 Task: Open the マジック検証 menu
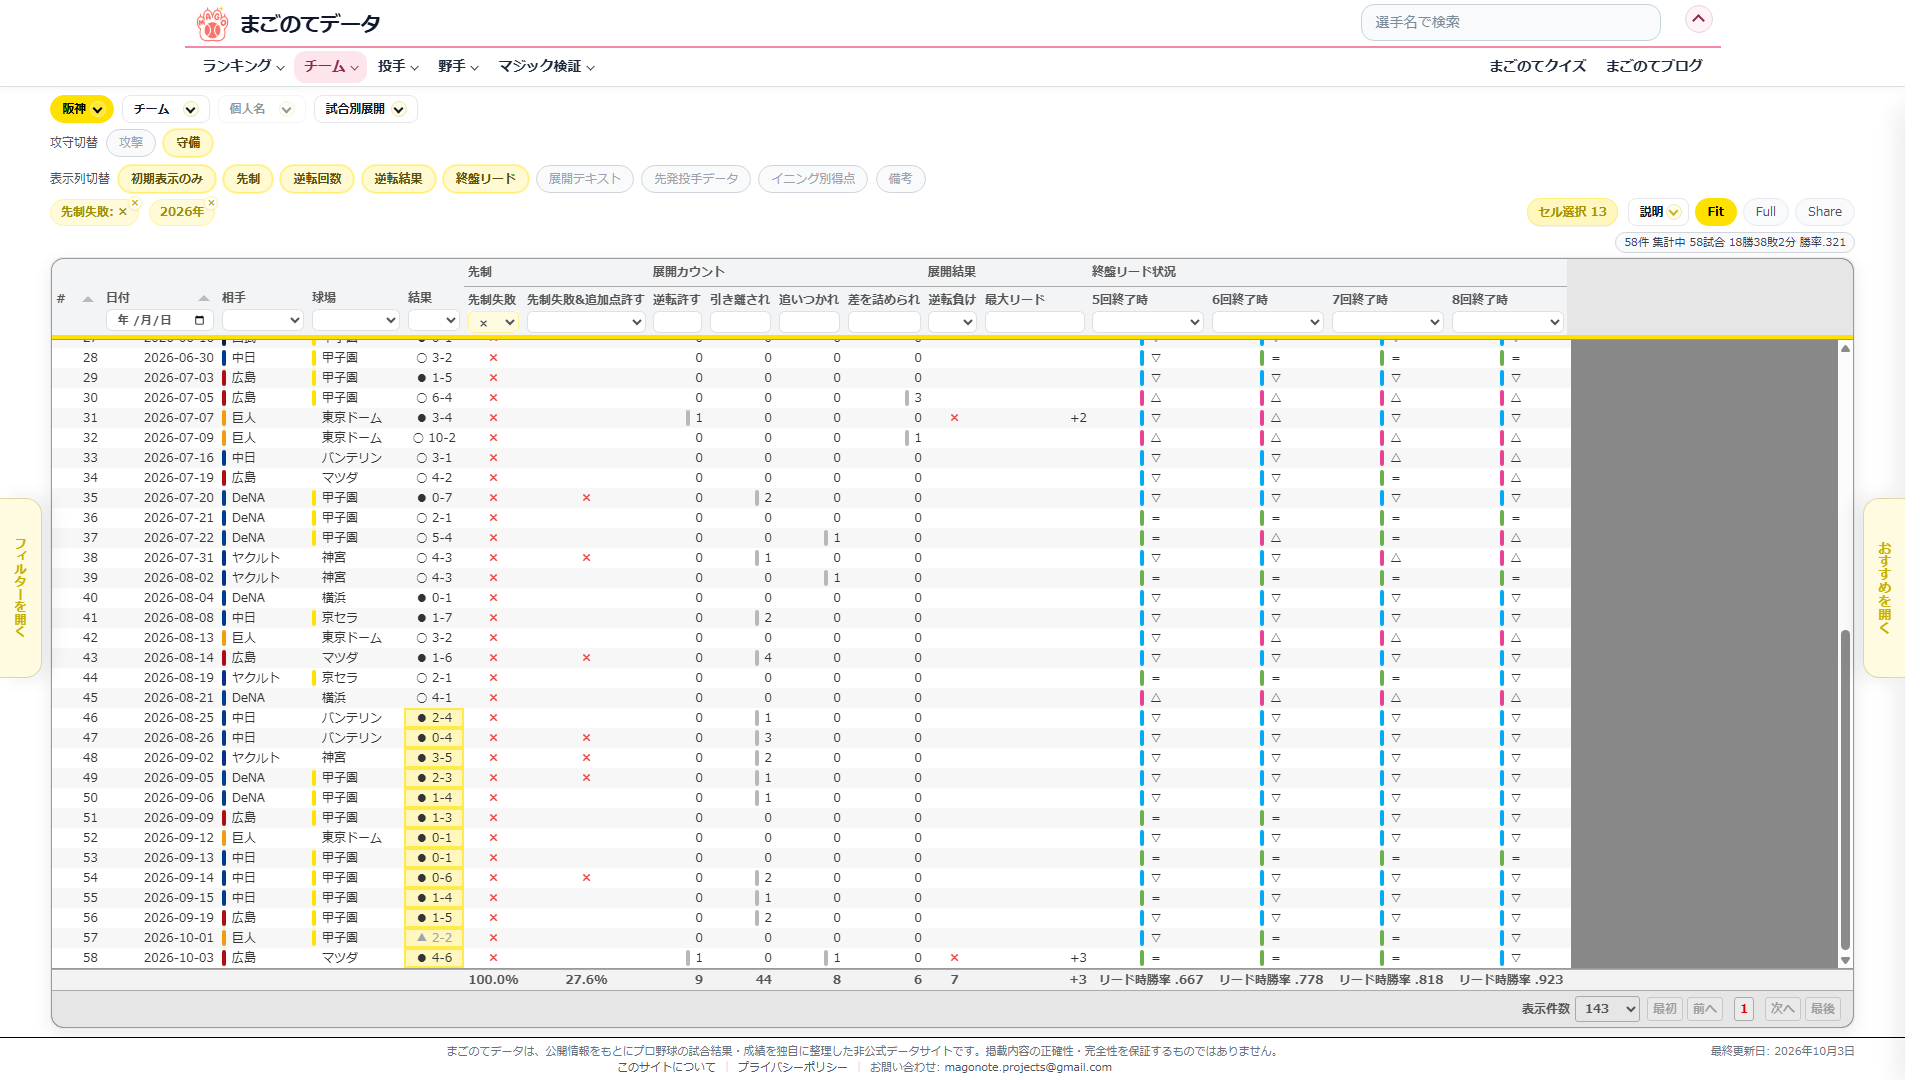pos(547,66)
